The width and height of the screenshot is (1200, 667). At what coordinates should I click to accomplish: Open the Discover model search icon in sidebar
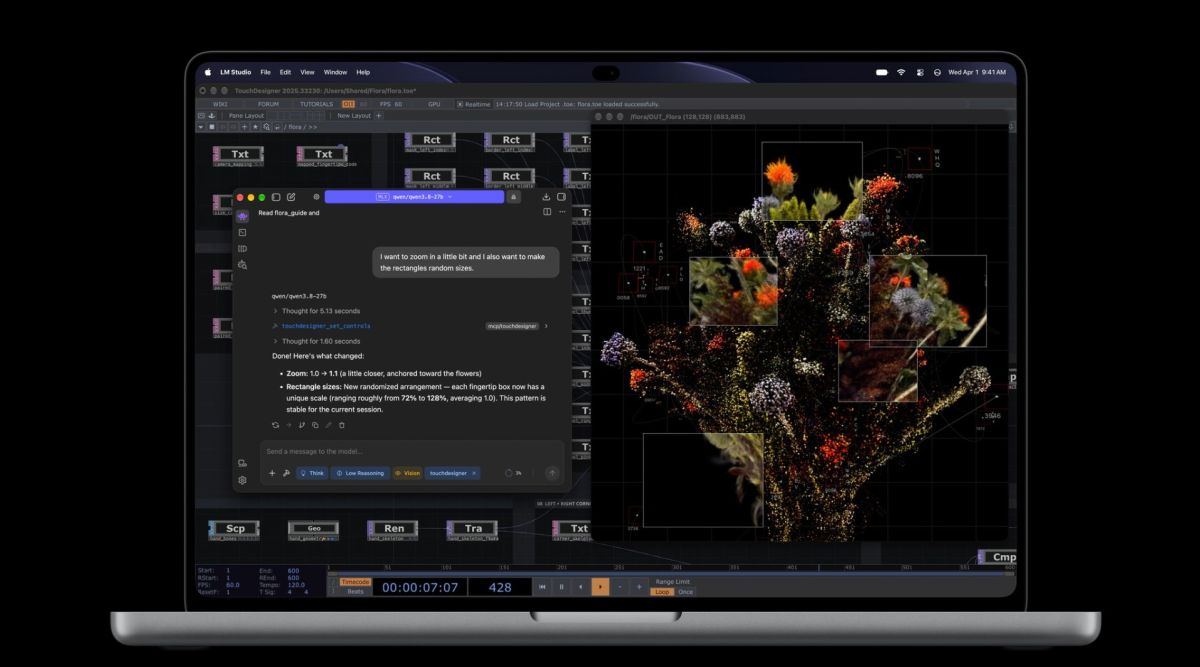242,265
